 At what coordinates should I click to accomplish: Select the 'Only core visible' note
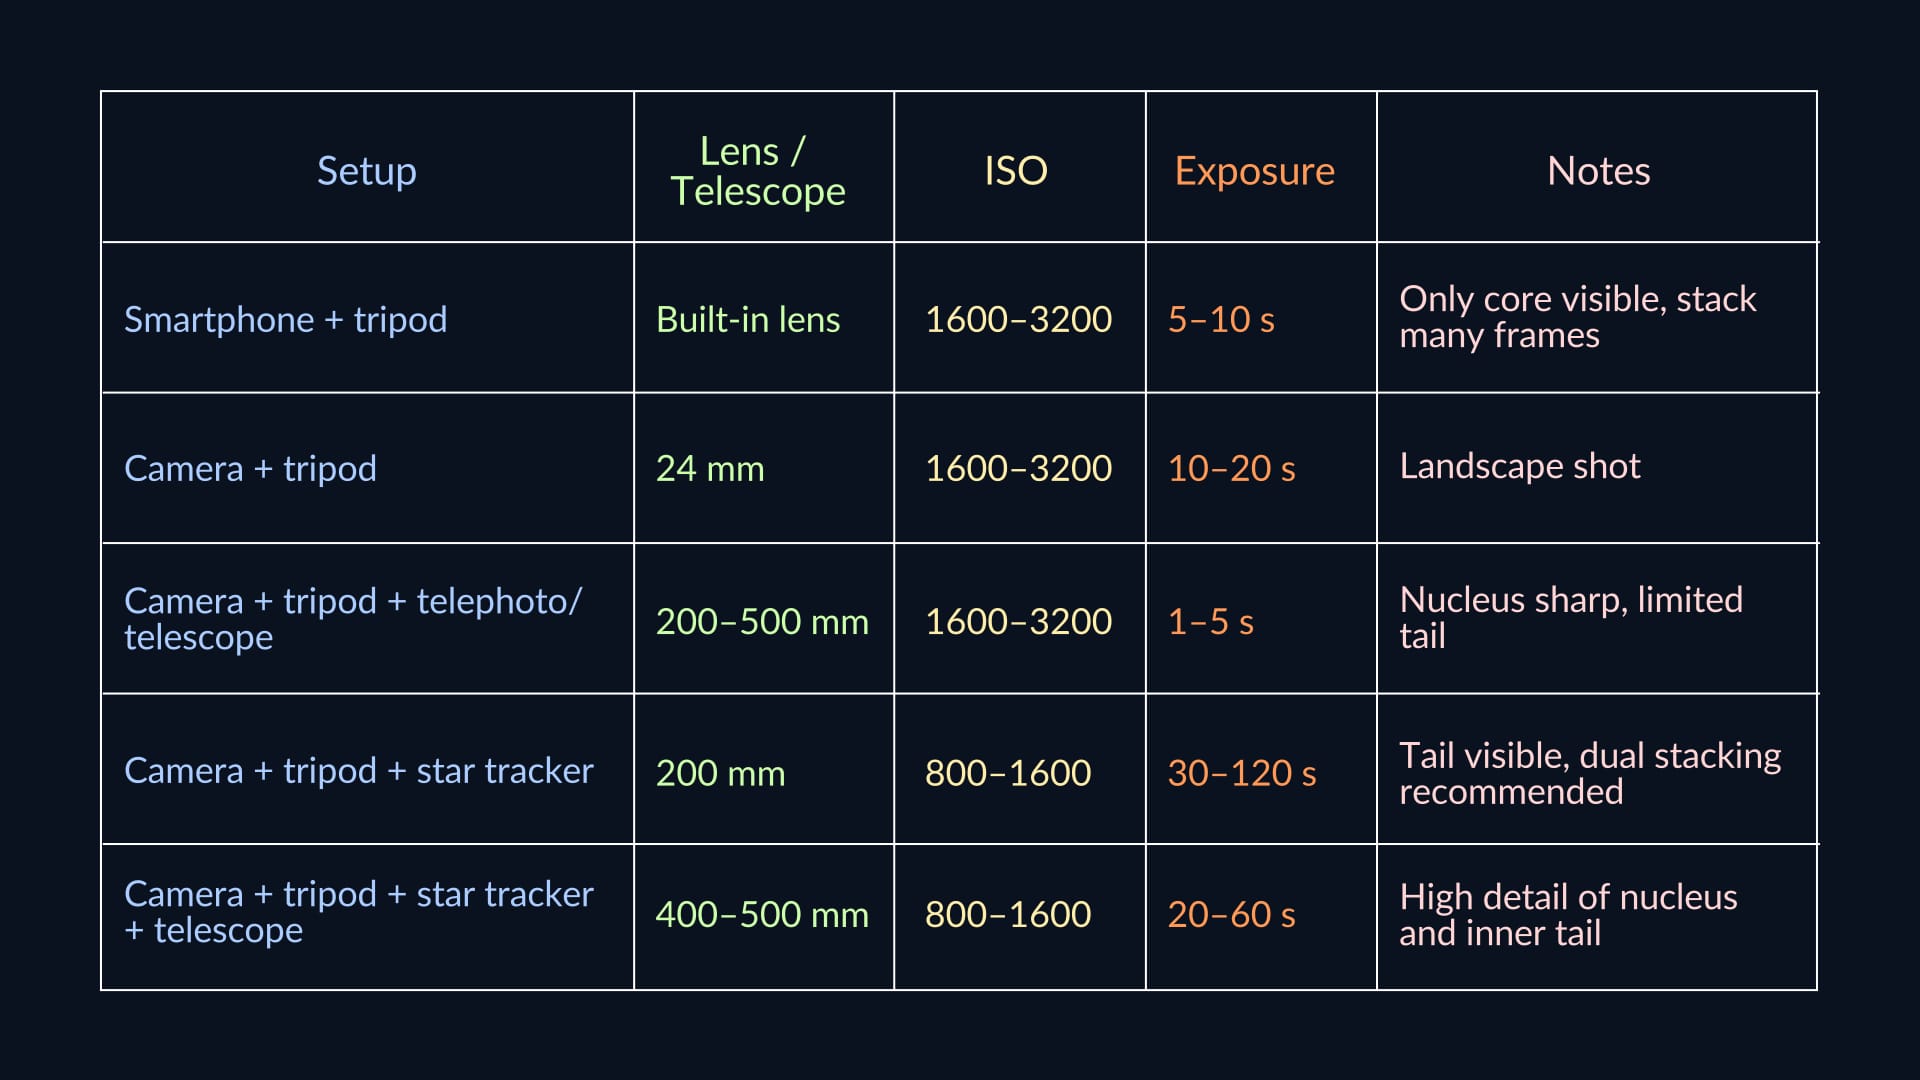click(x=1577, y=317)
